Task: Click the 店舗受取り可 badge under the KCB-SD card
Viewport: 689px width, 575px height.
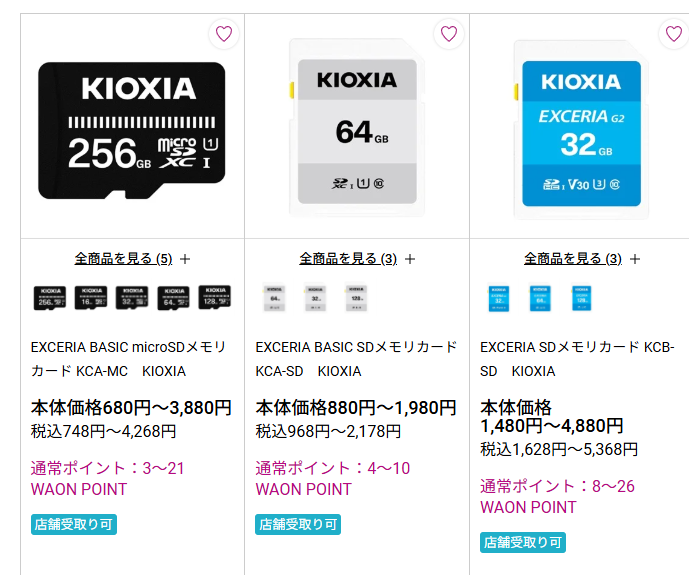Action: click(523, 543)
